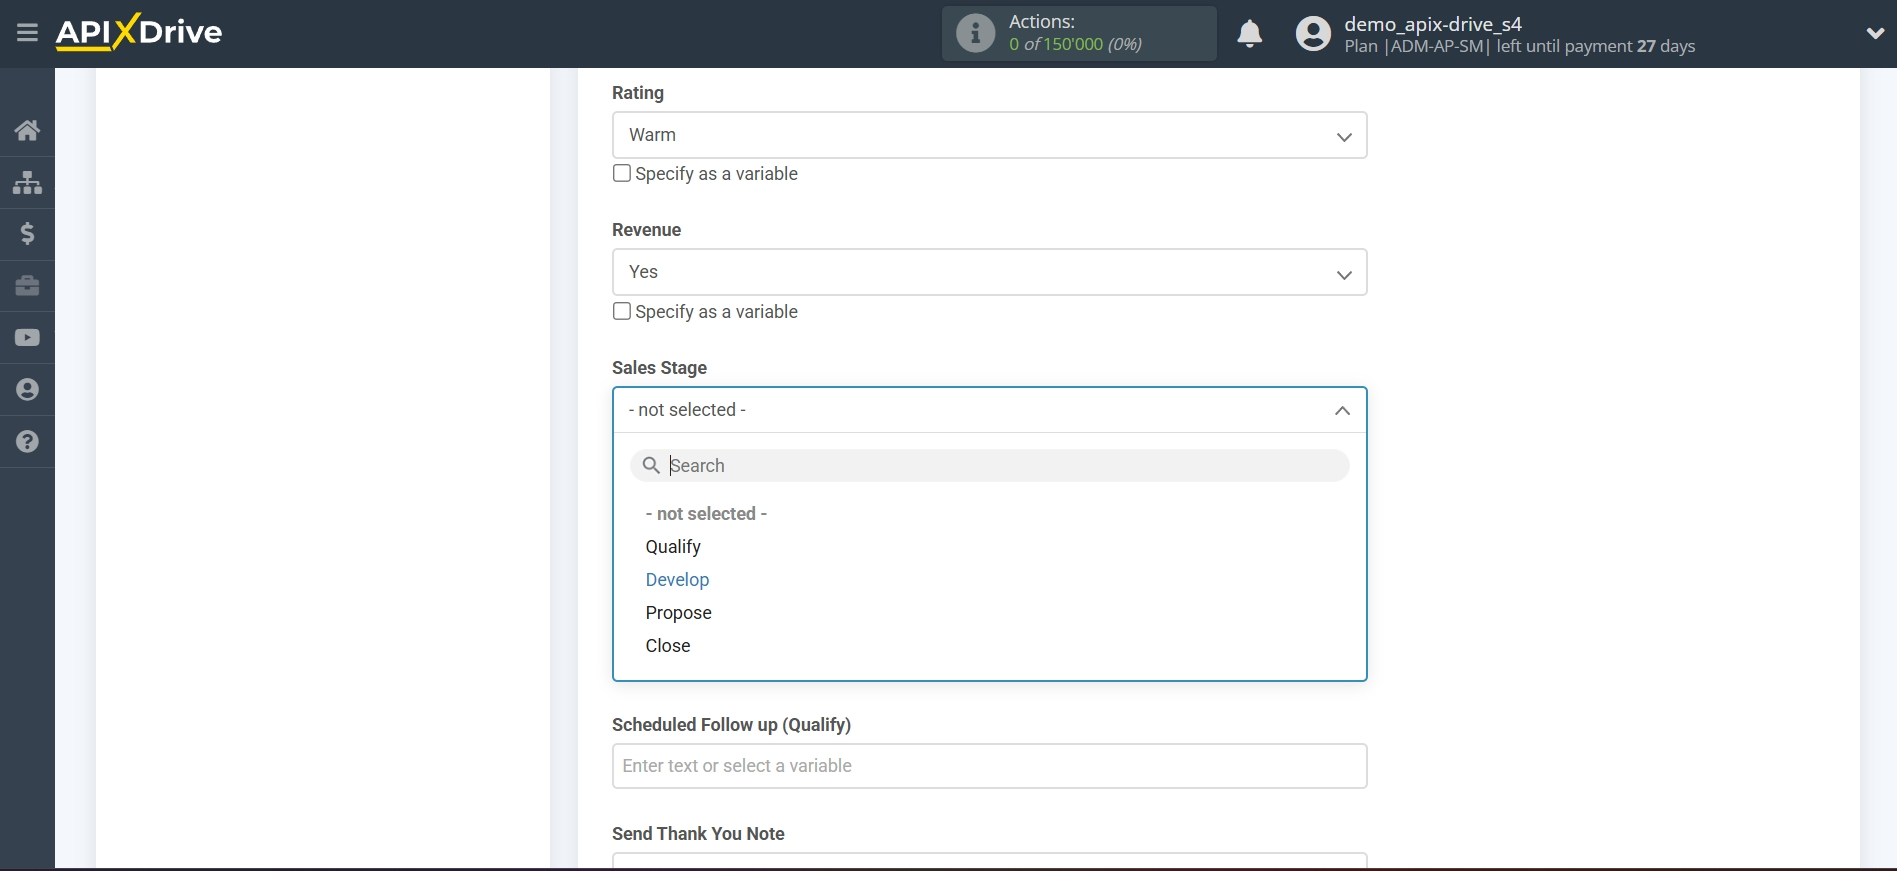Open the connections sitemap icon in sidebar
This screenshot has height=871, width=1897.
point(27,182)
